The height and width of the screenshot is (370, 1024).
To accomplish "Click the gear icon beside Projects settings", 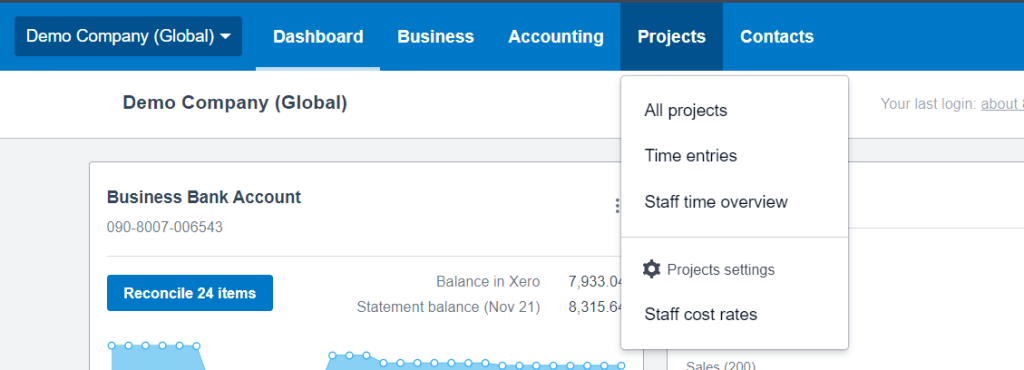I will click(651, 270).
